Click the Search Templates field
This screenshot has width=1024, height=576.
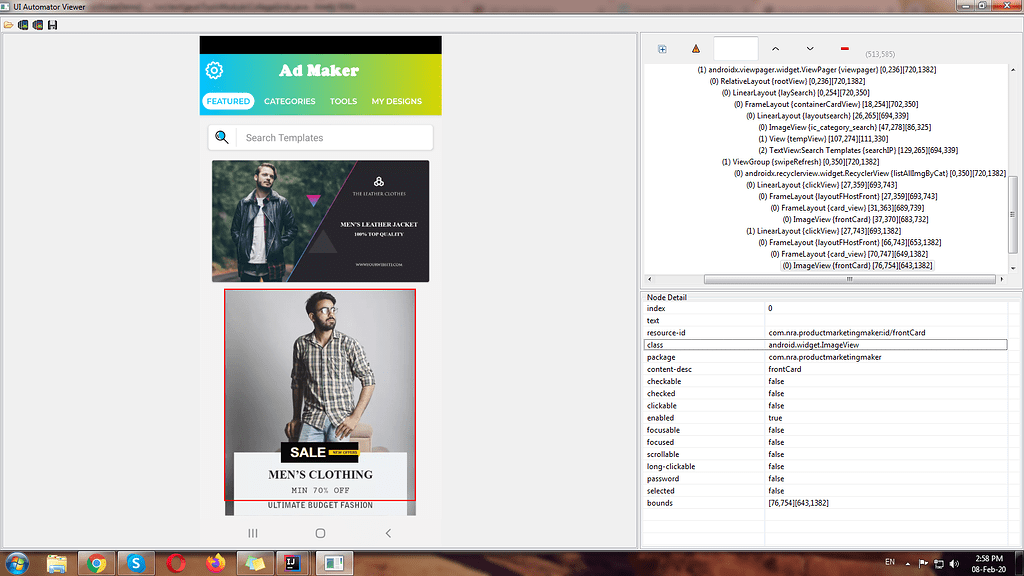tap(335, 138)
